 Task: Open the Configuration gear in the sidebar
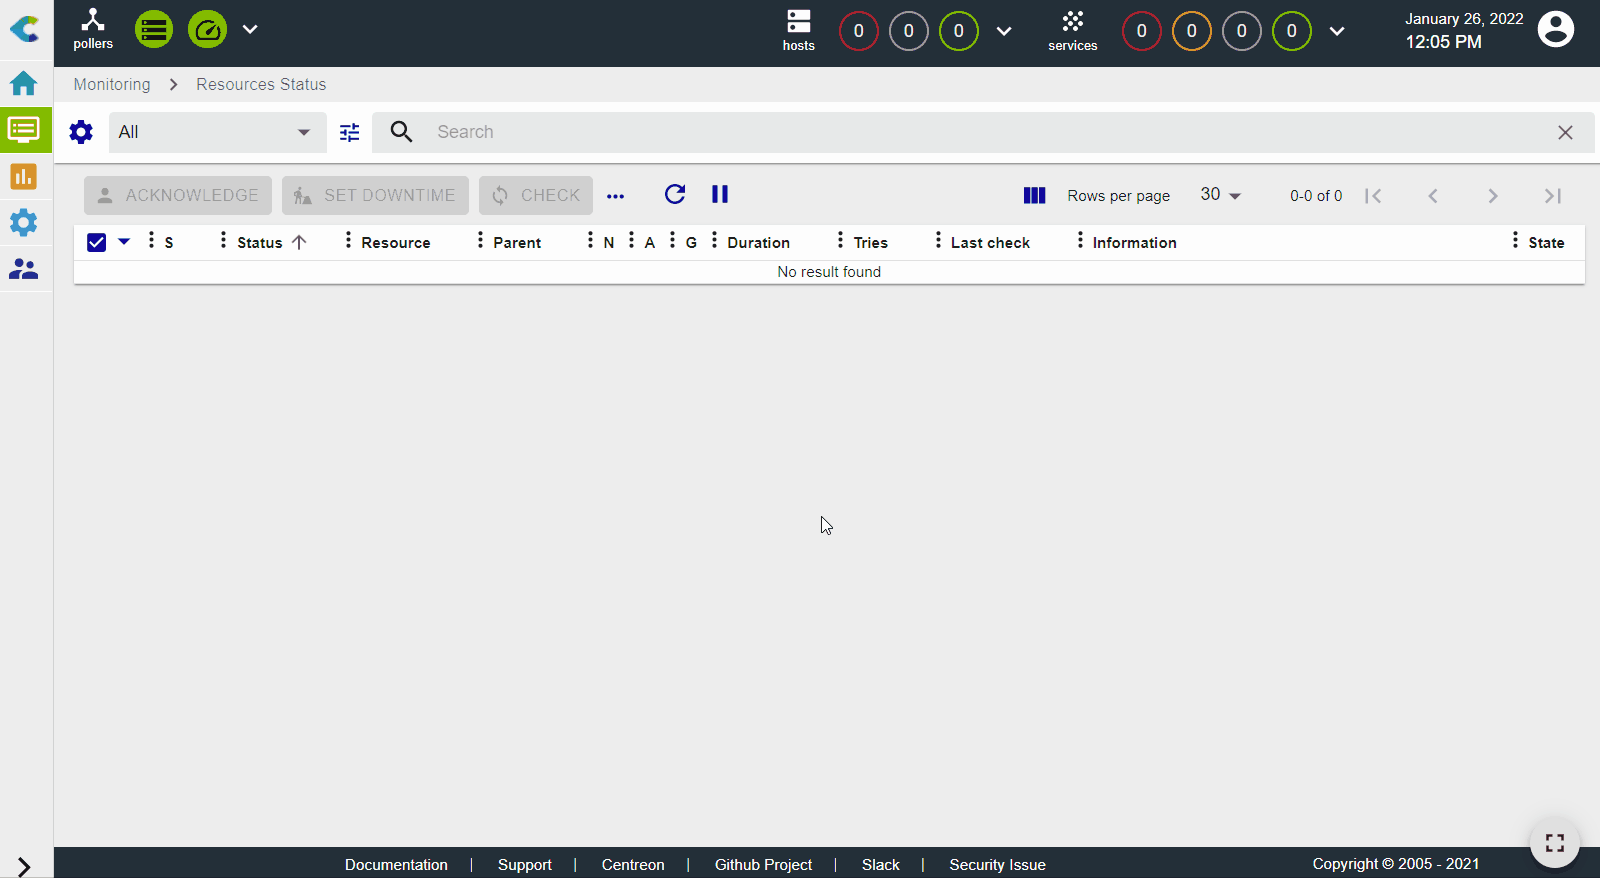pyautogui.click(x=24, y=222)
